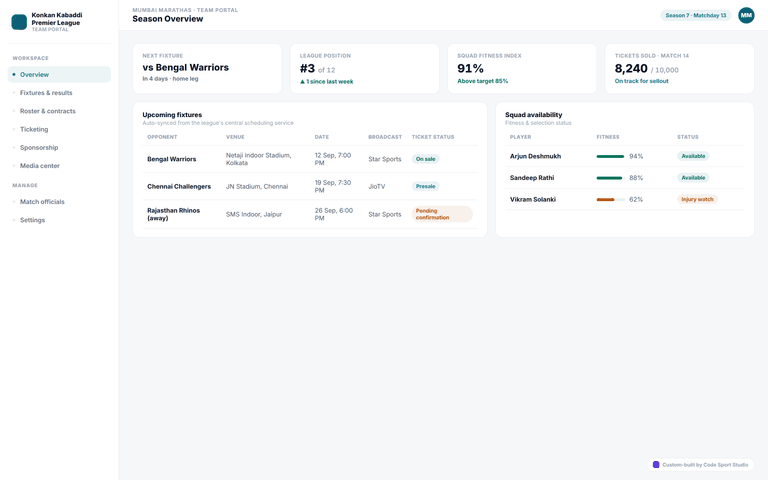The height and width of the screenshot is (480, 768).
Task: Click the 94% fitness value
Action: pyautogui.click(x=636, y=156)
